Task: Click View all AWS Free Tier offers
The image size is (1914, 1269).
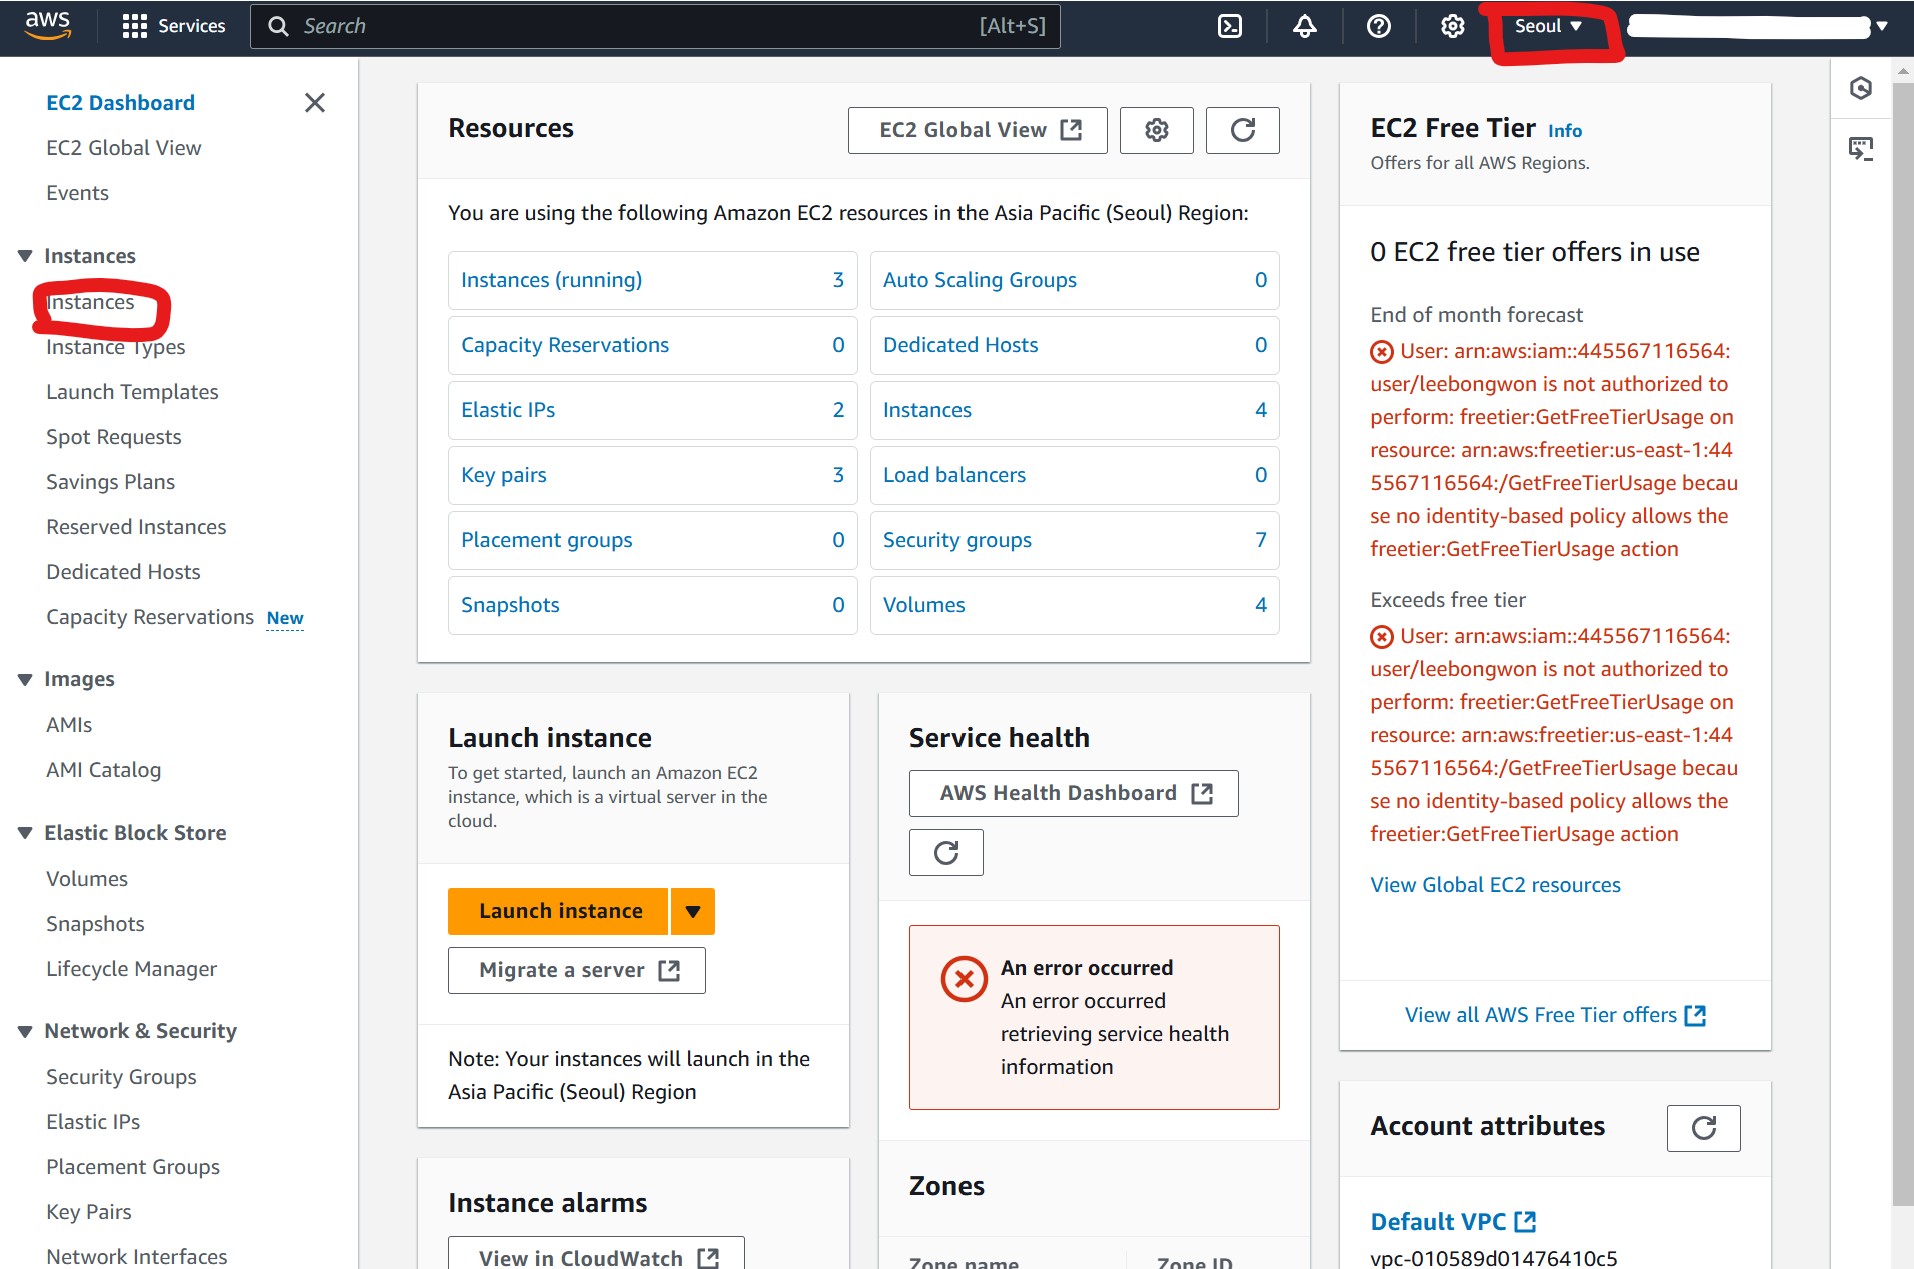Action: [x=1555, y=1015]
